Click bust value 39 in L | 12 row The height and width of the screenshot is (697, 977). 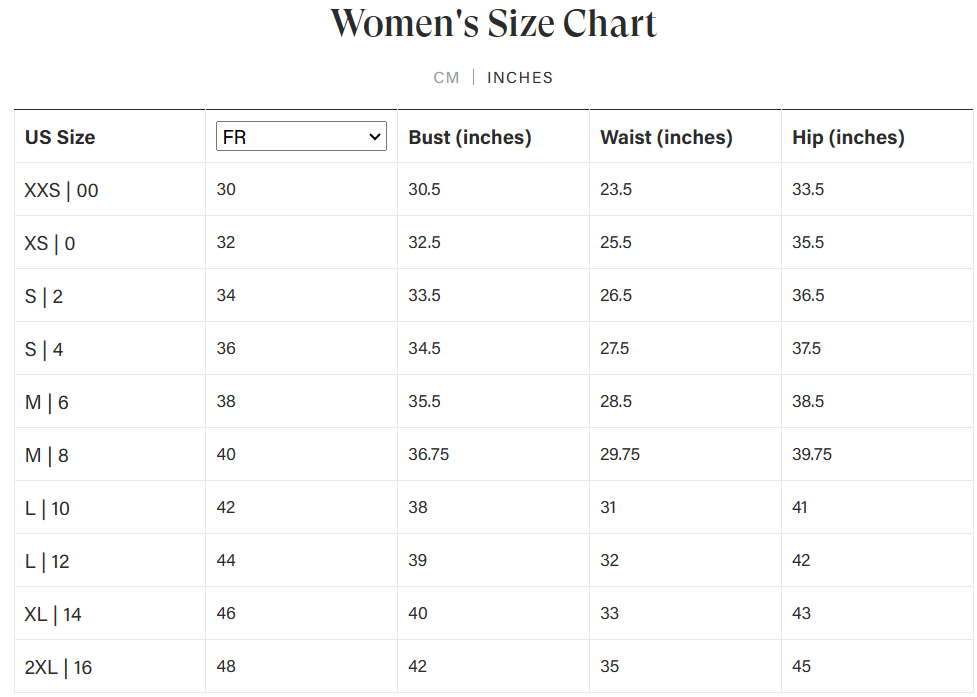click(x=418, y=559)
